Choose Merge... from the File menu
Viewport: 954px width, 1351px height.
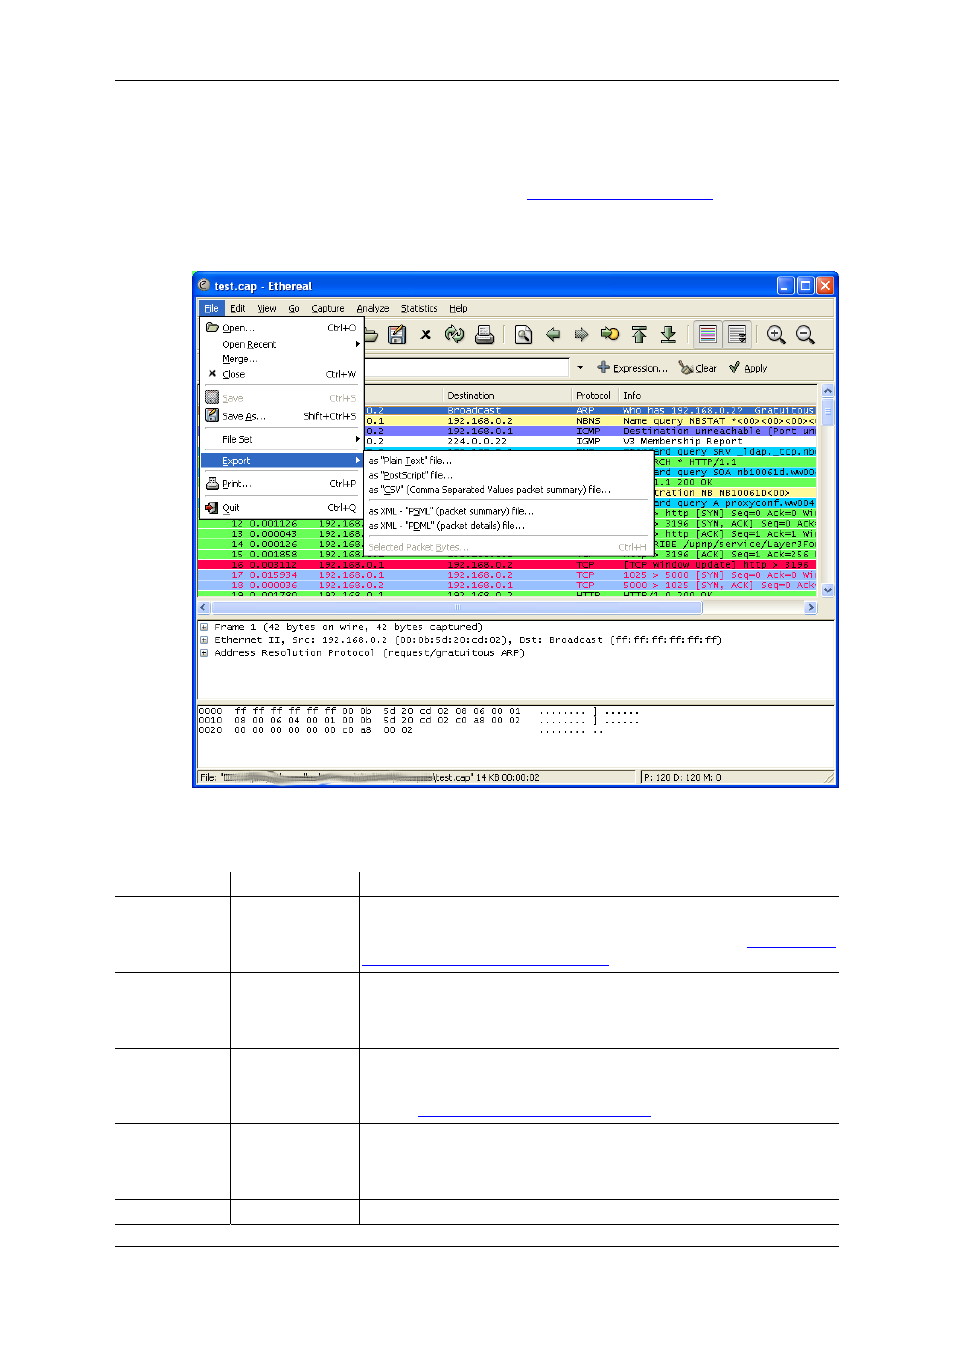pyautogui.click(x=282, y=359)
